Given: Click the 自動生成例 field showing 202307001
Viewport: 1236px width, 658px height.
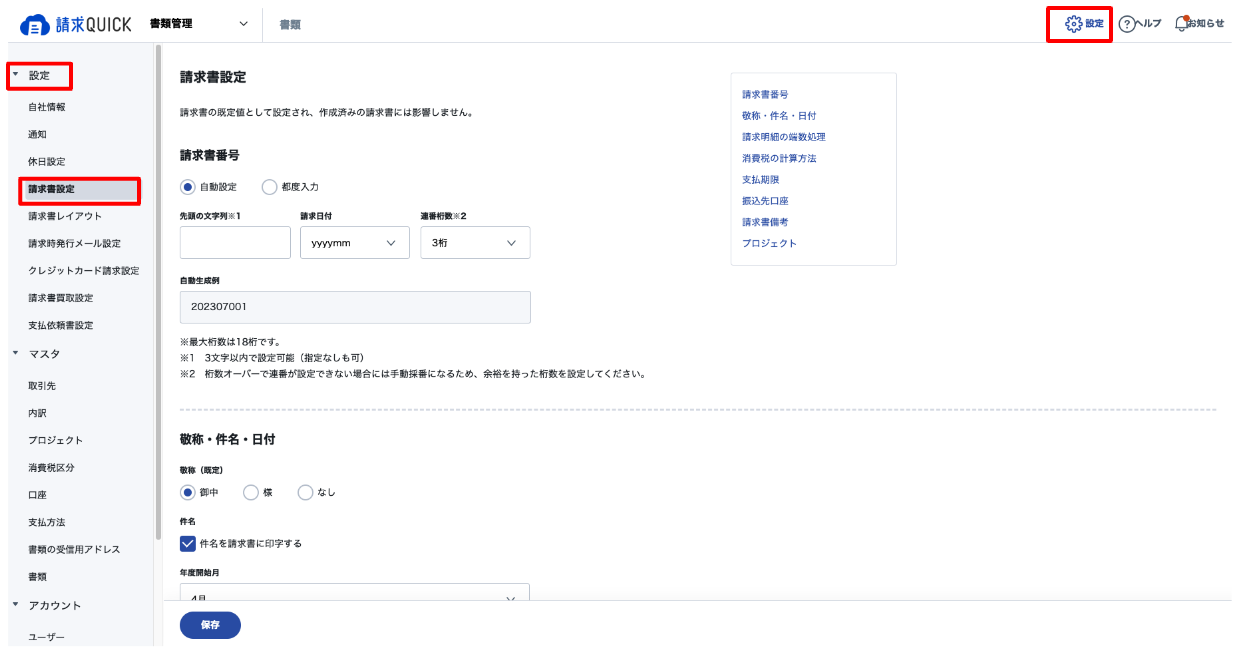Looking at the screenshot, I should pos(355,307).
